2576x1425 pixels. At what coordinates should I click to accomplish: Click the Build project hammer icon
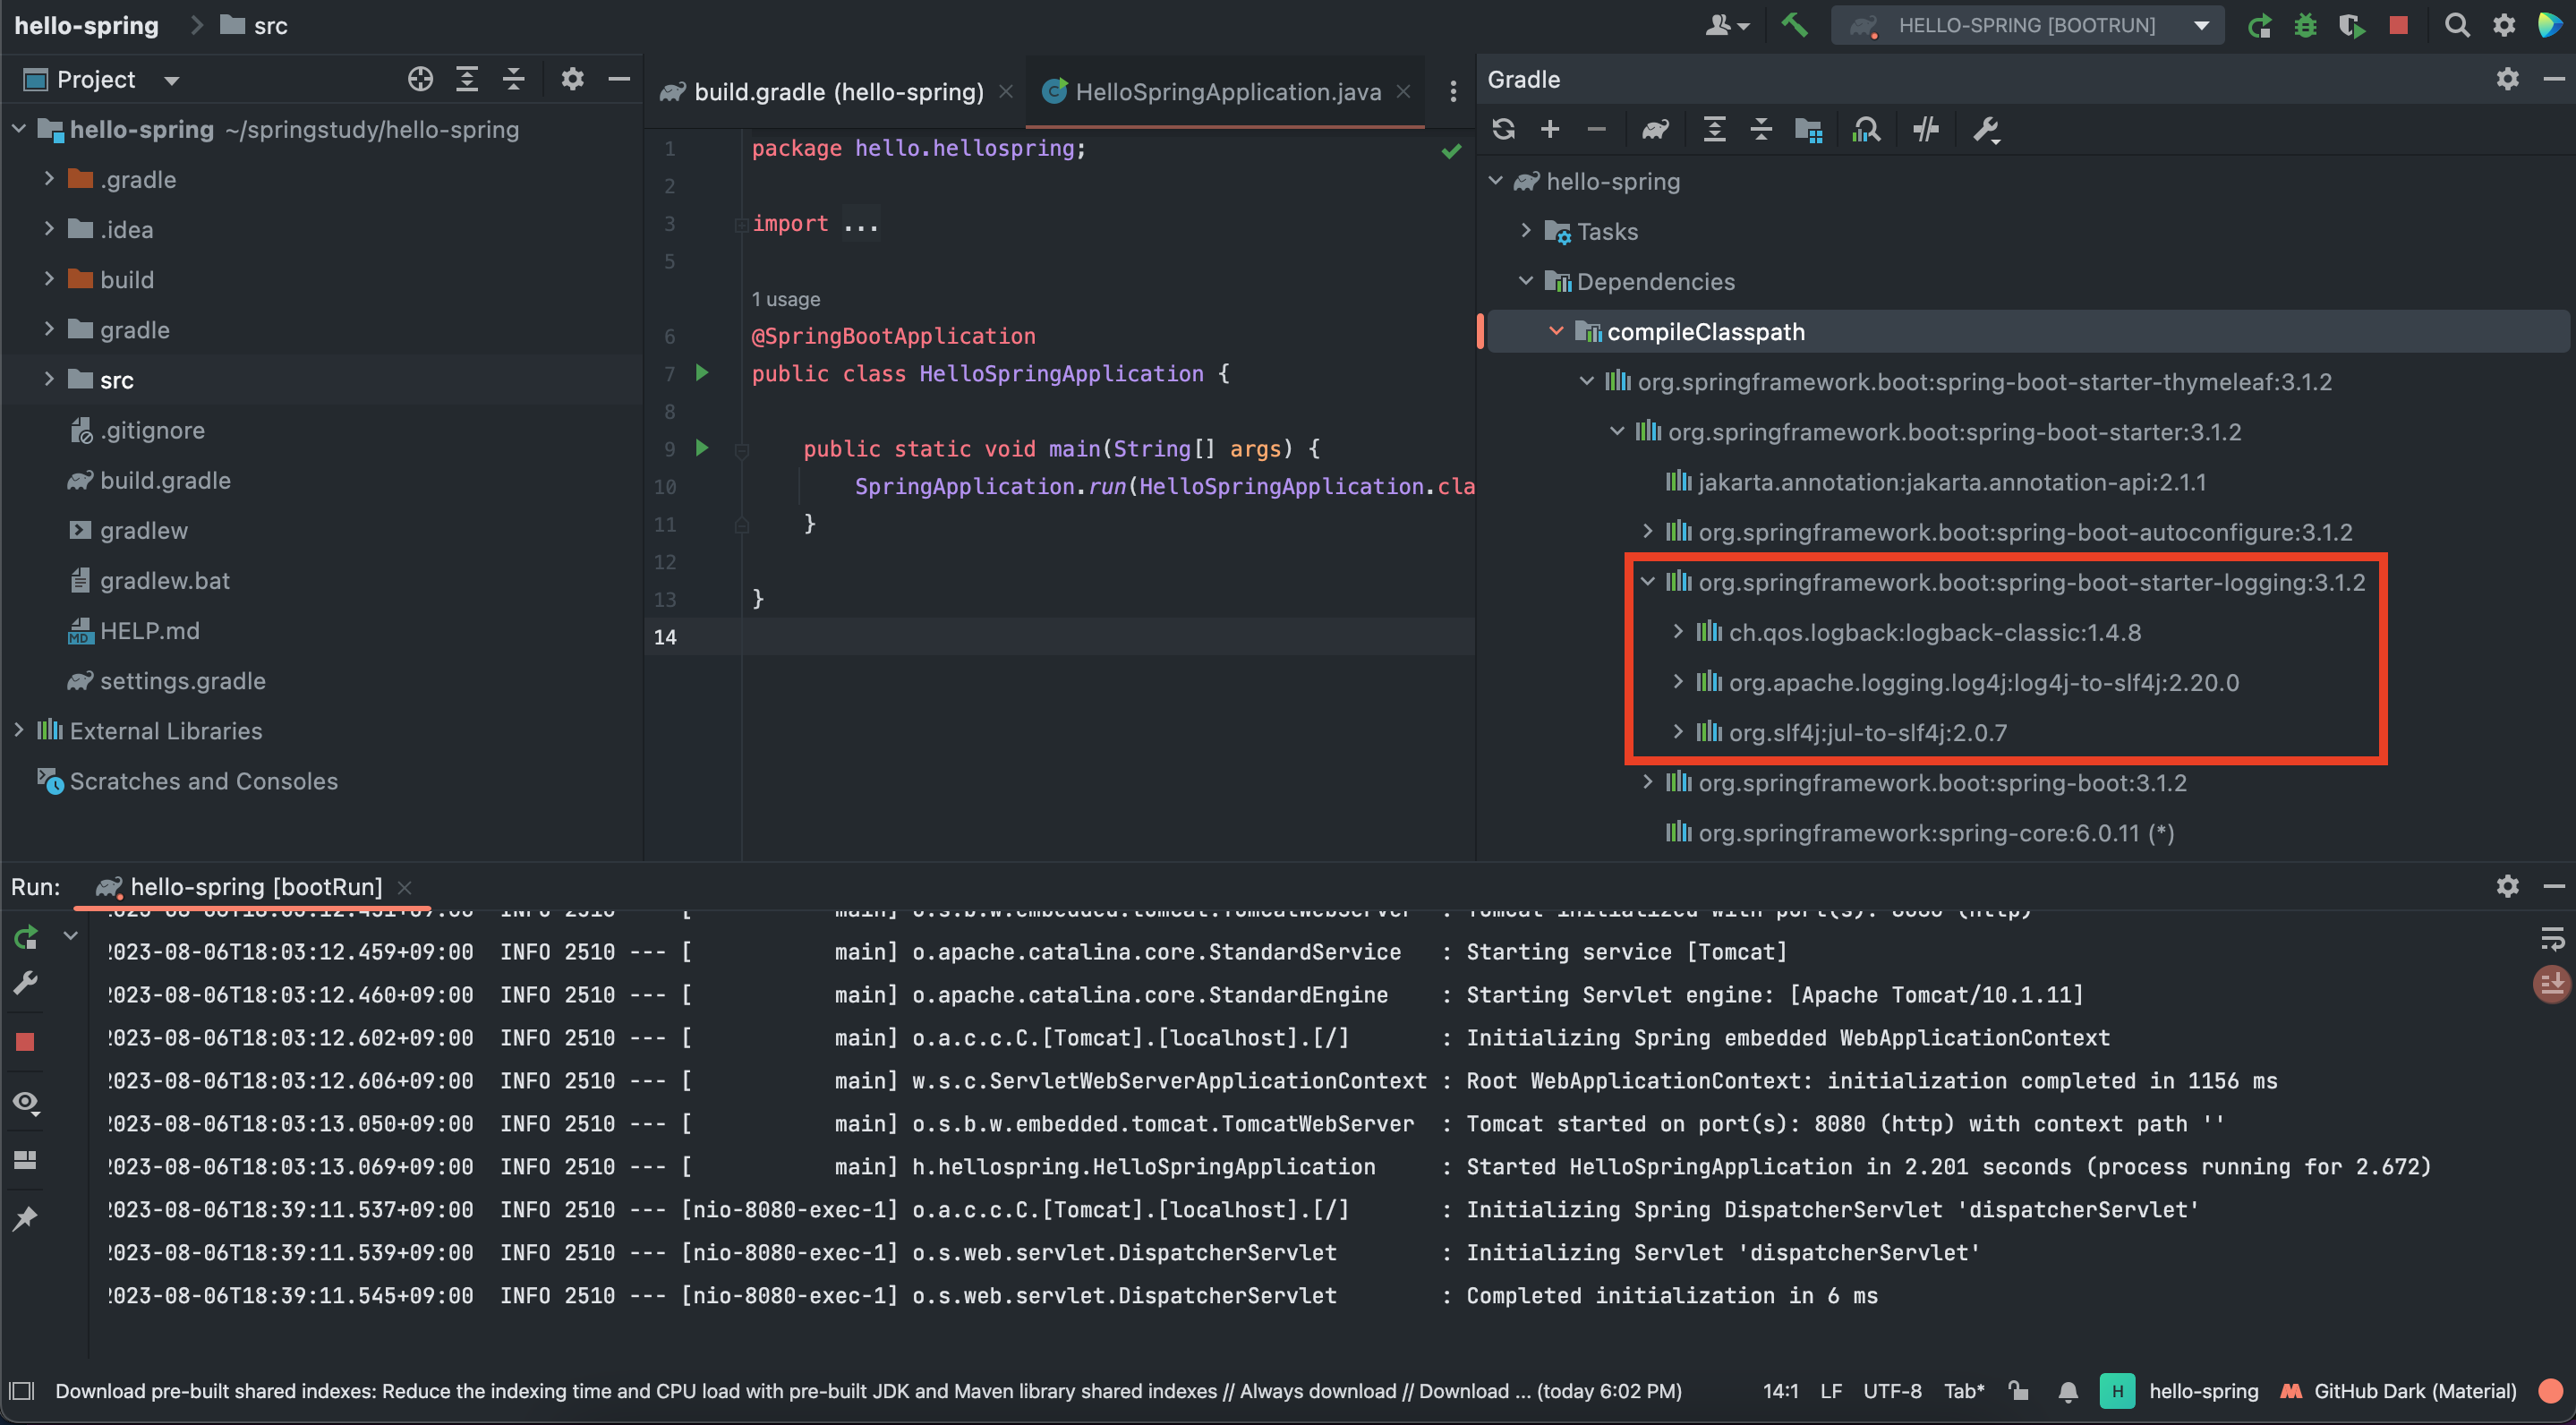pos(1794,25)
